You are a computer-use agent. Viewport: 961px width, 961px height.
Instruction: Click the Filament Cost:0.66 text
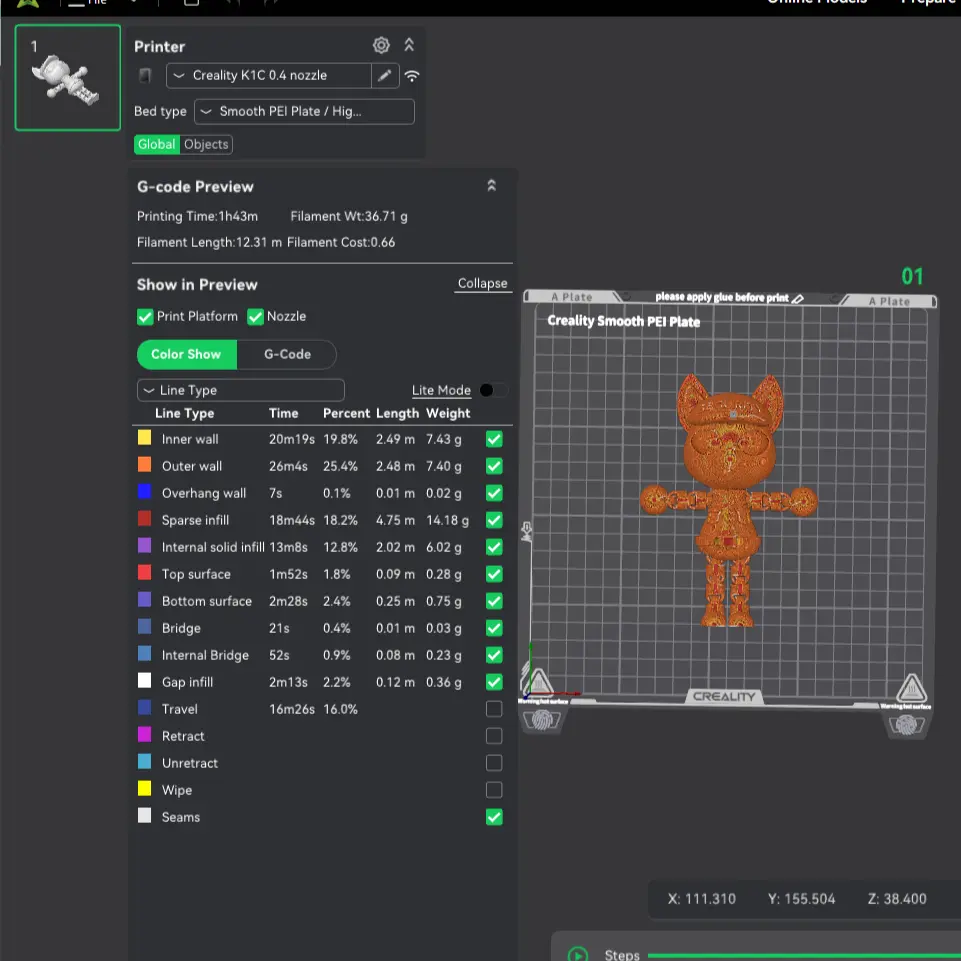coord(341,242)
